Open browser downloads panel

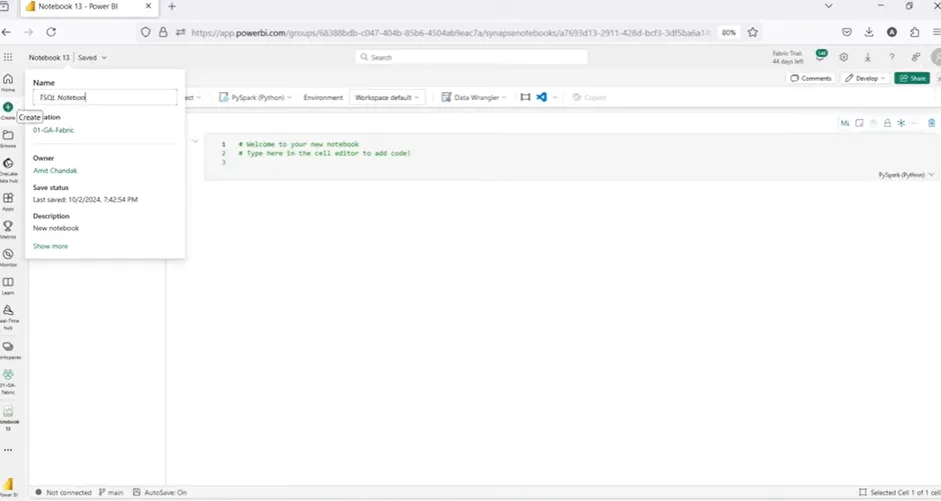pyautogui.click(x=869, y=32)
